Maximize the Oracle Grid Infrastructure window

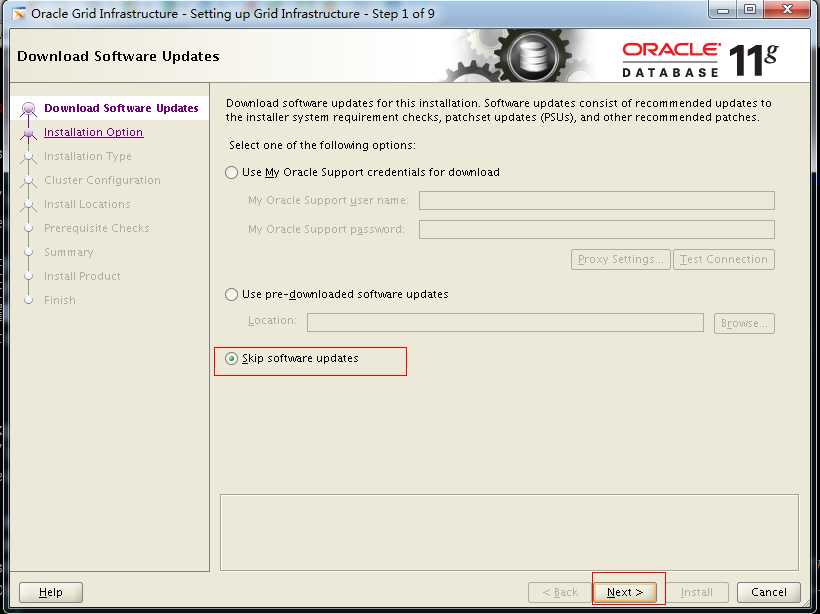(750, 9)
